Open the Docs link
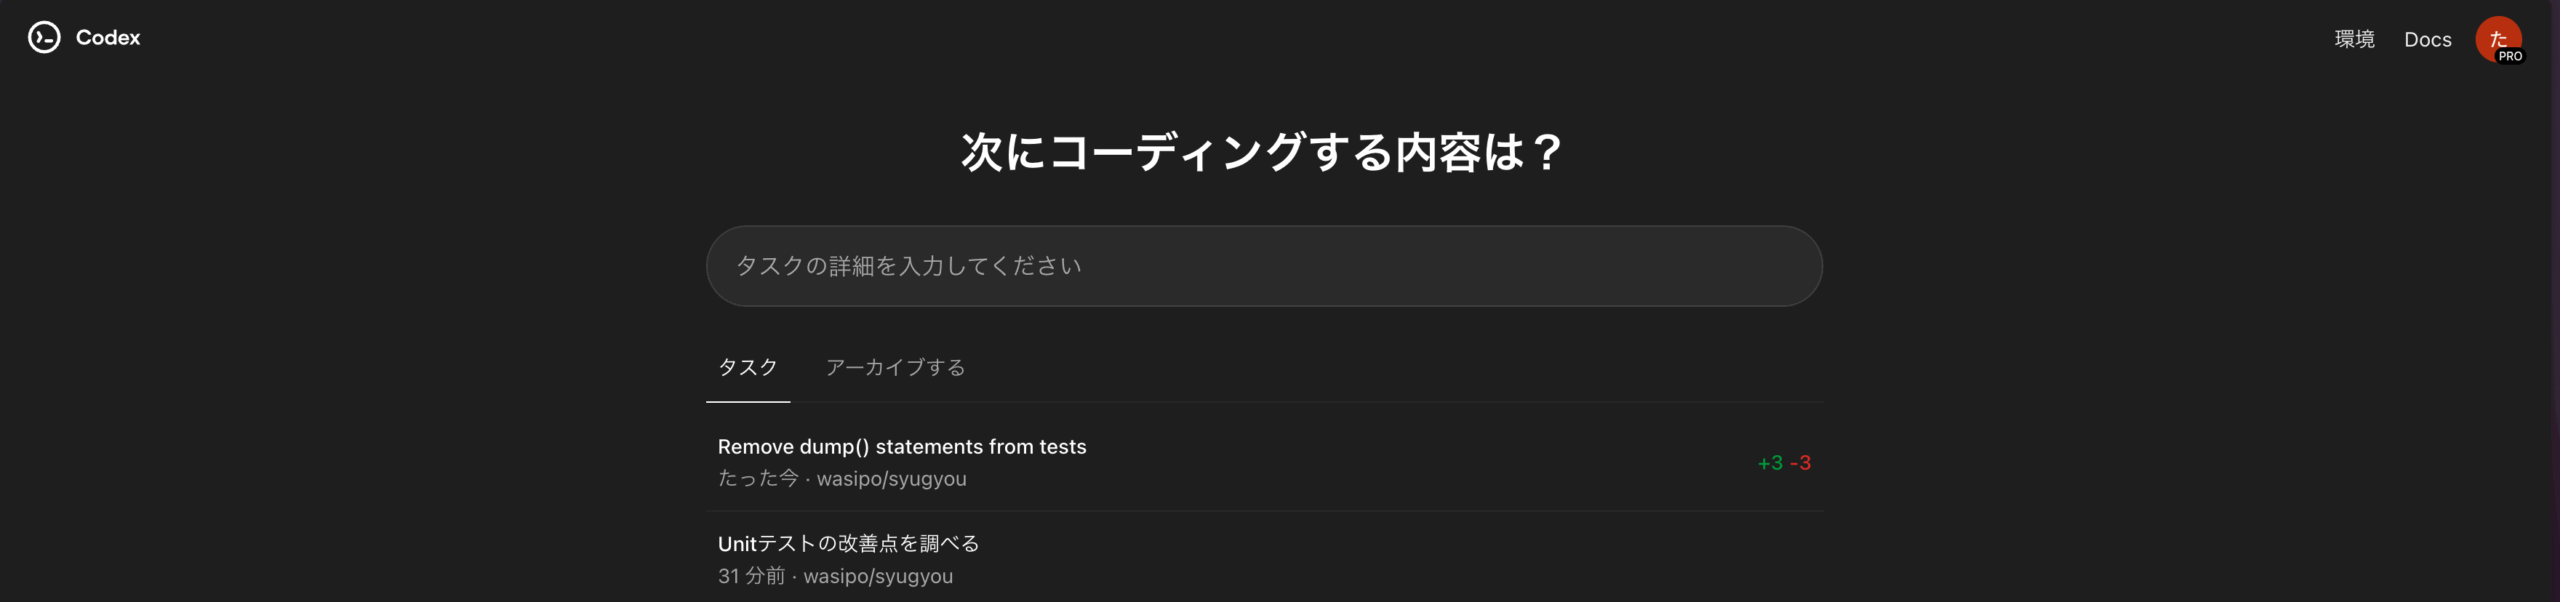Image resolution: width=2560 pixels, height=602 pixels. click(x=2427, y=40)
